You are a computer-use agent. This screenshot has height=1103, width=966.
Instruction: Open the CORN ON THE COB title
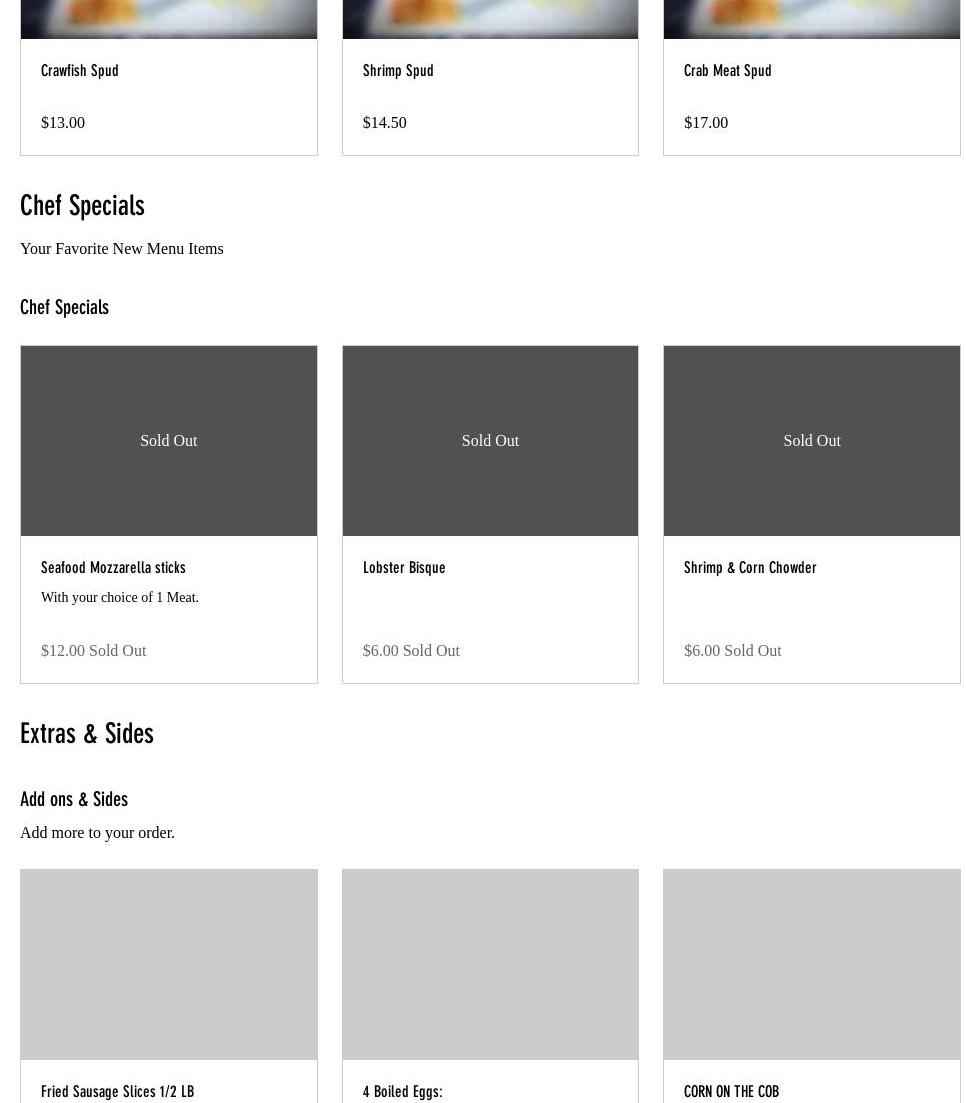click(x=731, y=1092)
